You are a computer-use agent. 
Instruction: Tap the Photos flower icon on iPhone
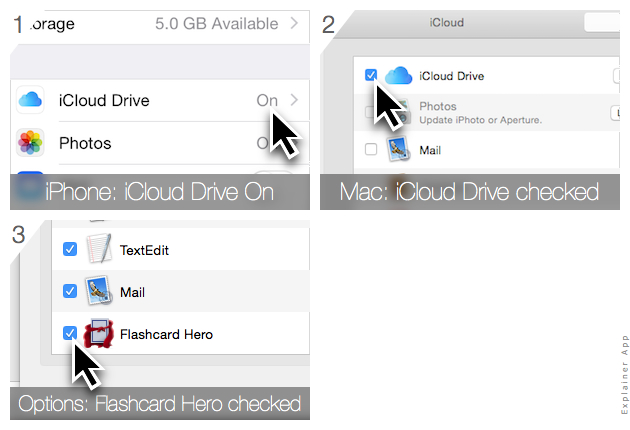click(30, 142)
